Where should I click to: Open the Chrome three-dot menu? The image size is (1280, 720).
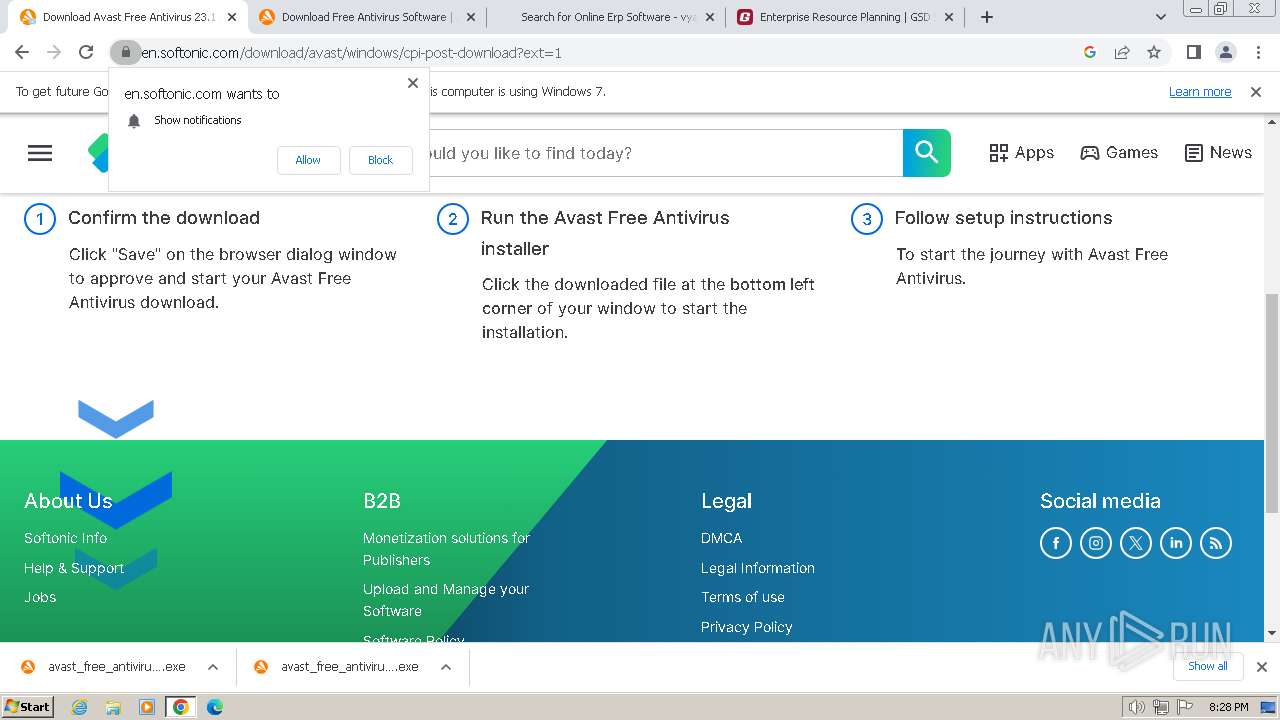[x=1258, y=52]
